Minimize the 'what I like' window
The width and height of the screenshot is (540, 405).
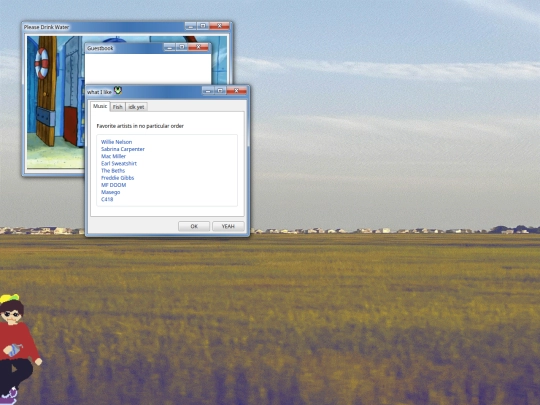coord(208,91)
